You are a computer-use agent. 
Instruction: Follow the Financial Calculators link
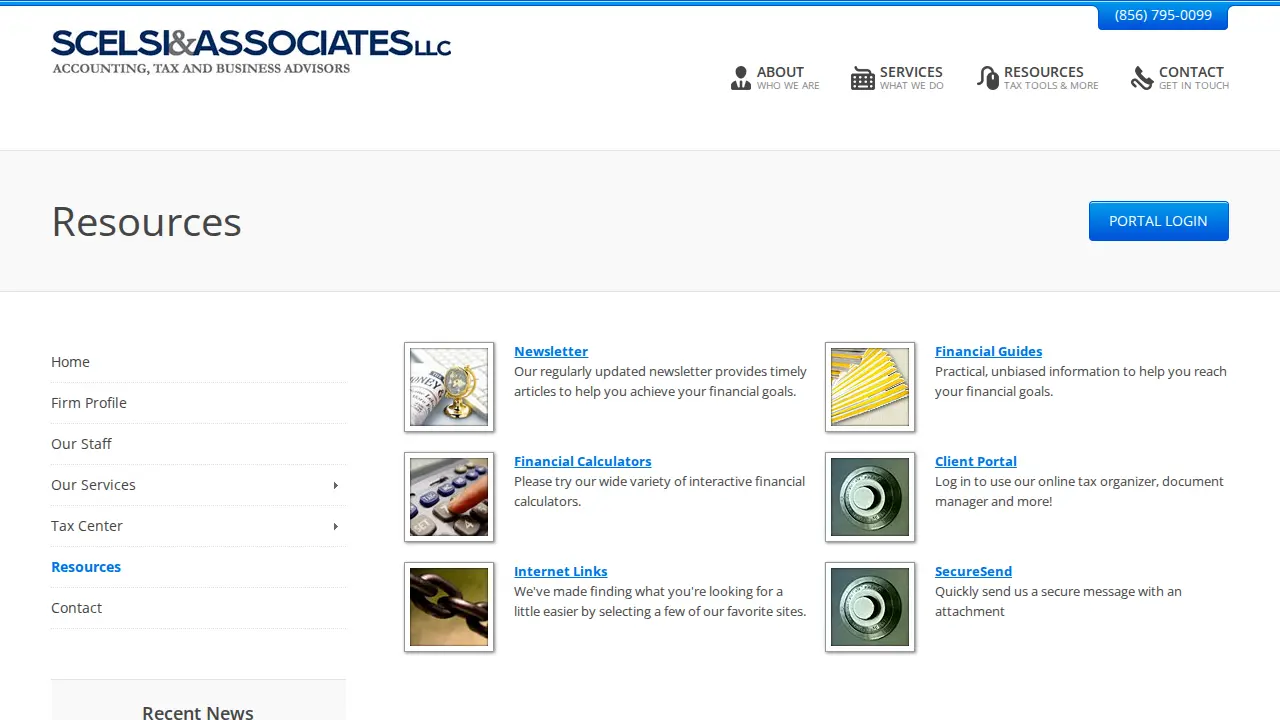click(x=582, y=461)
